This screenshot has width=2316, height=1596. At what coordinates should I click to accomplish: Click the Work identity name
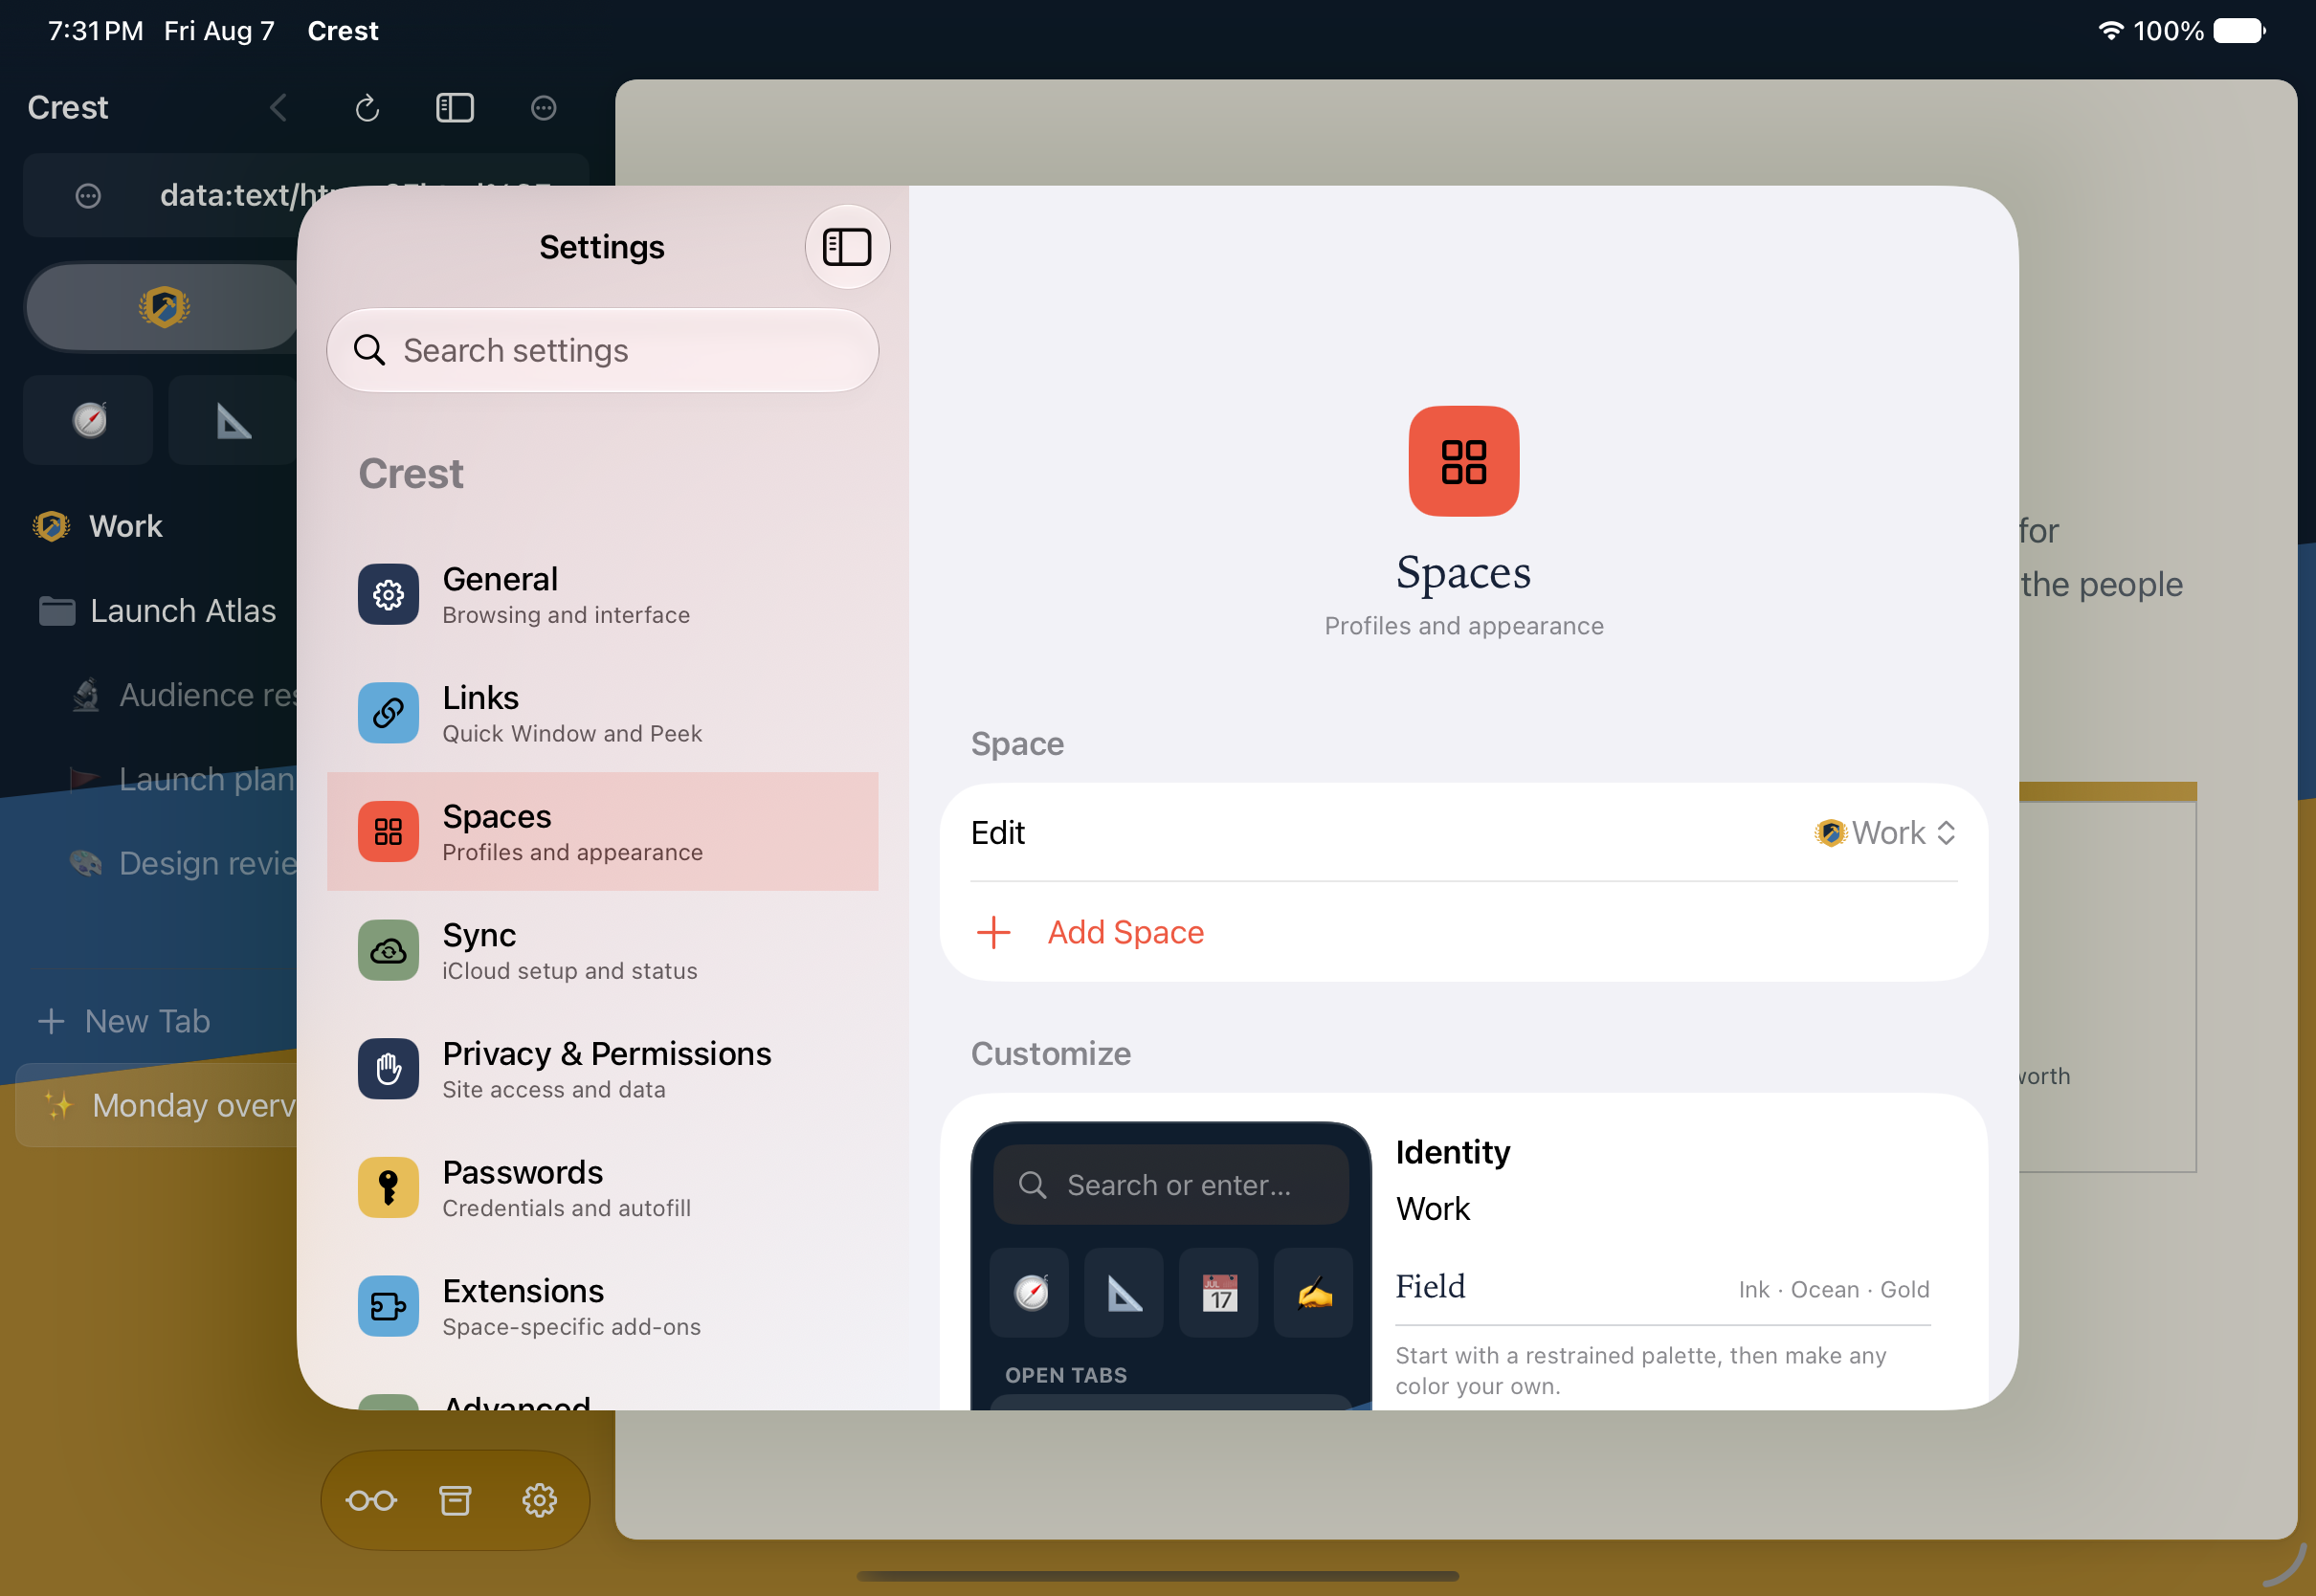click(1433, 1210)
